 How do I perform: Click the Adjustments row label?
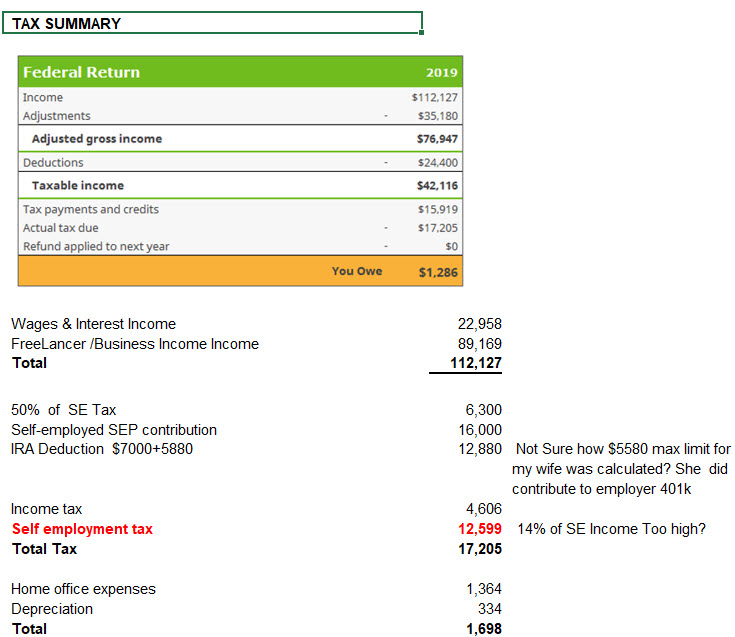(57, 116)
